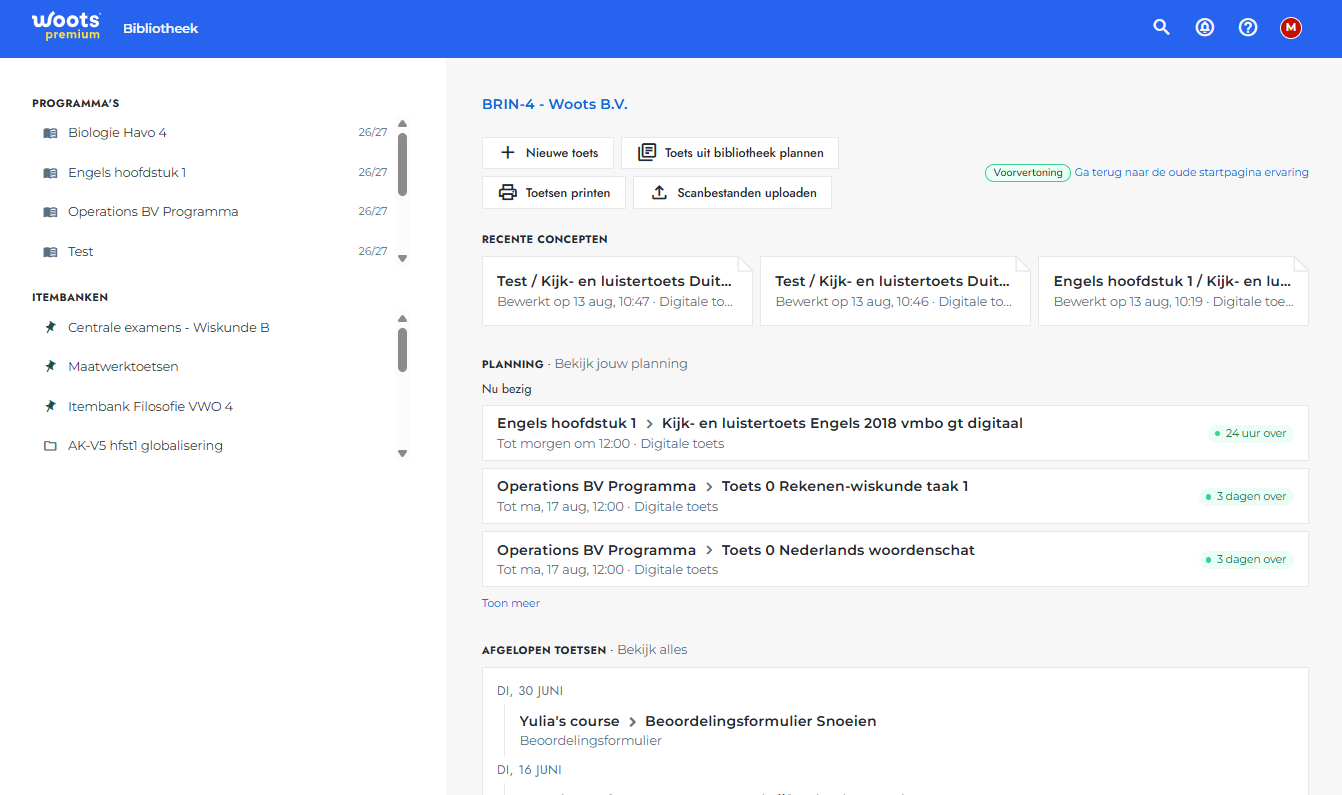Image resolution: width=1342 pixels, height=795 pixels.
Task: Click the Toetsen printen button
Action: (554, 193)
